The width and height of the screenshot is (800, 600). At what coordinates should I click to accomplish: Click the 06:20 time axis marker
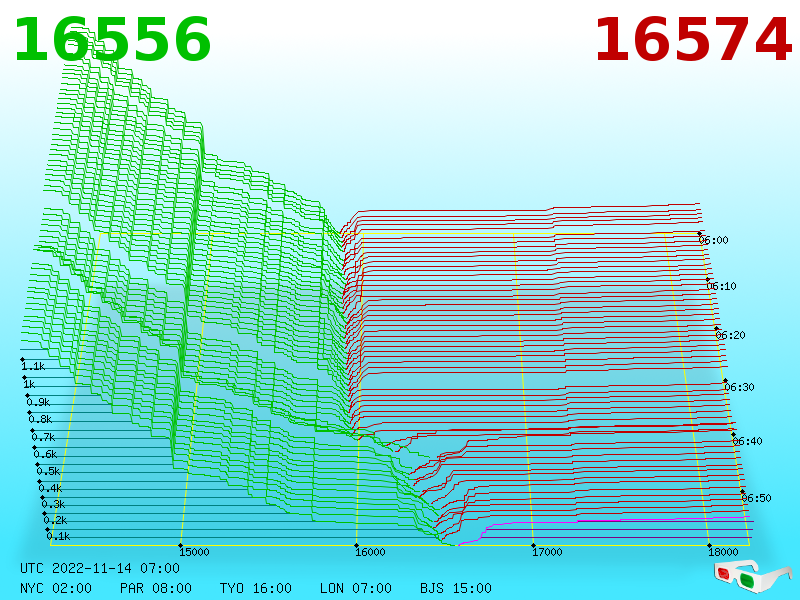coord(731,335)
